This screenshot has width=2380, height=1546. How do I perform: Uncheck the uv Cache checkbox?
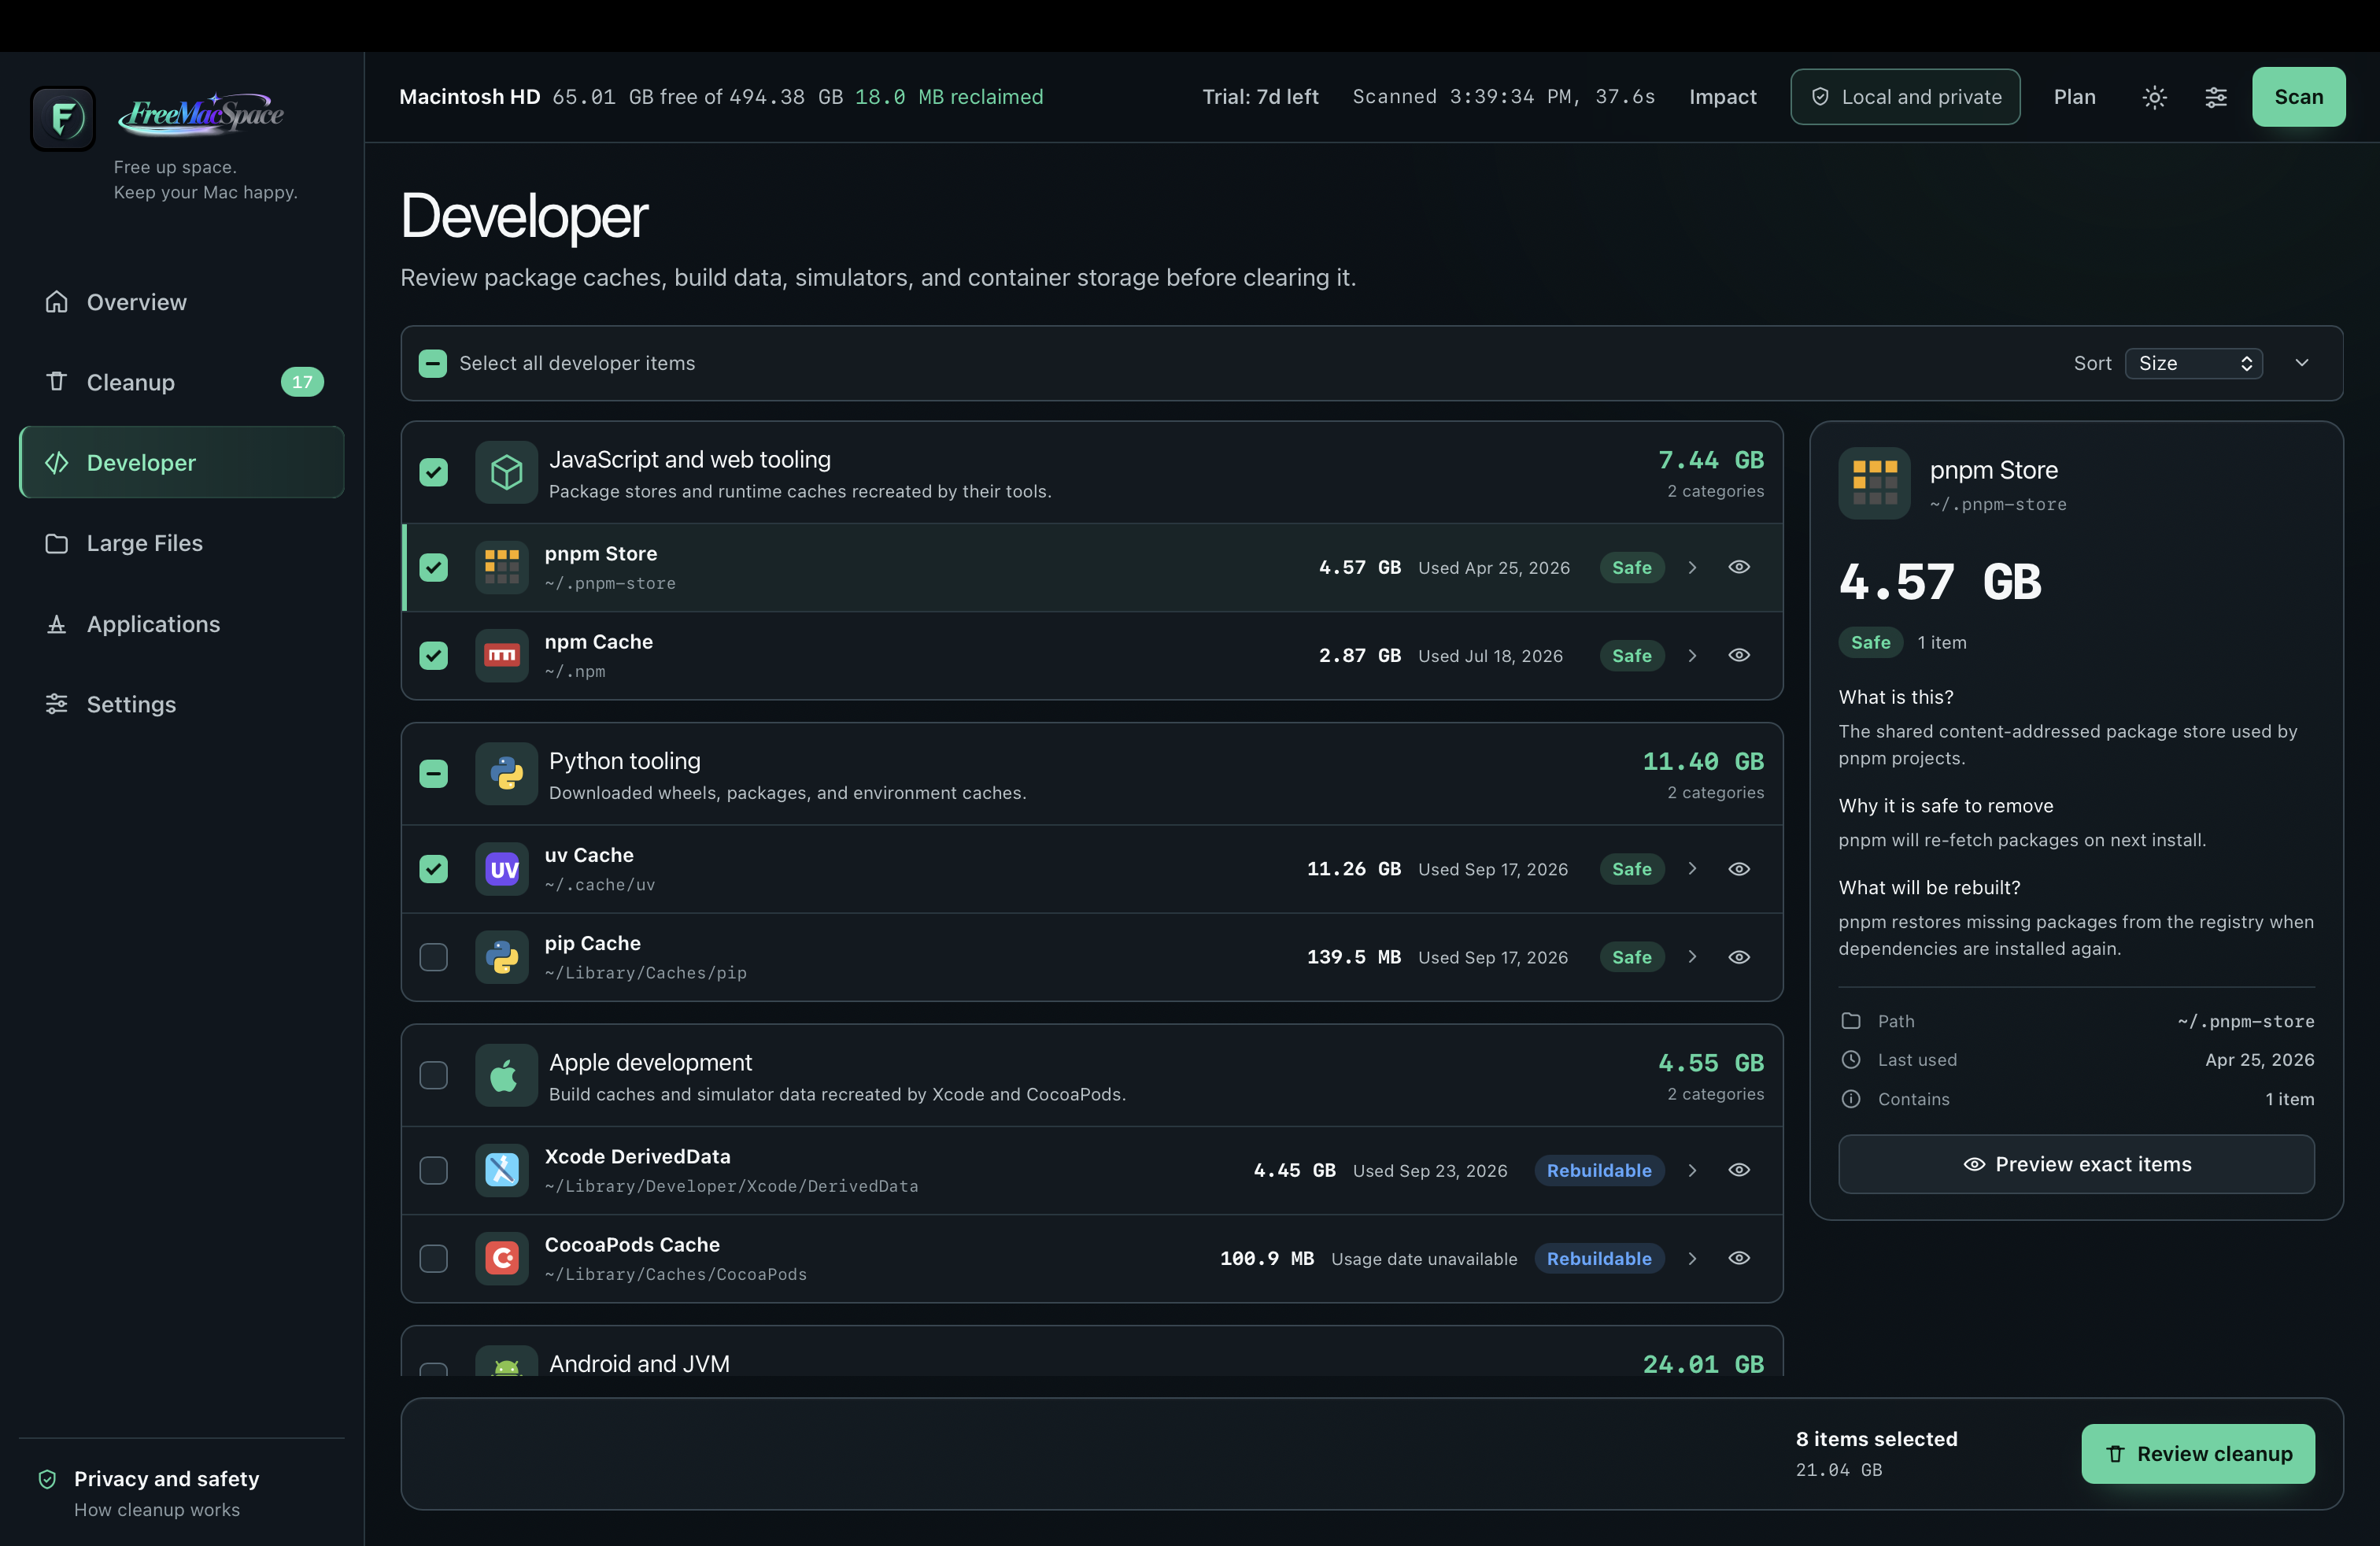click(433, 869)
